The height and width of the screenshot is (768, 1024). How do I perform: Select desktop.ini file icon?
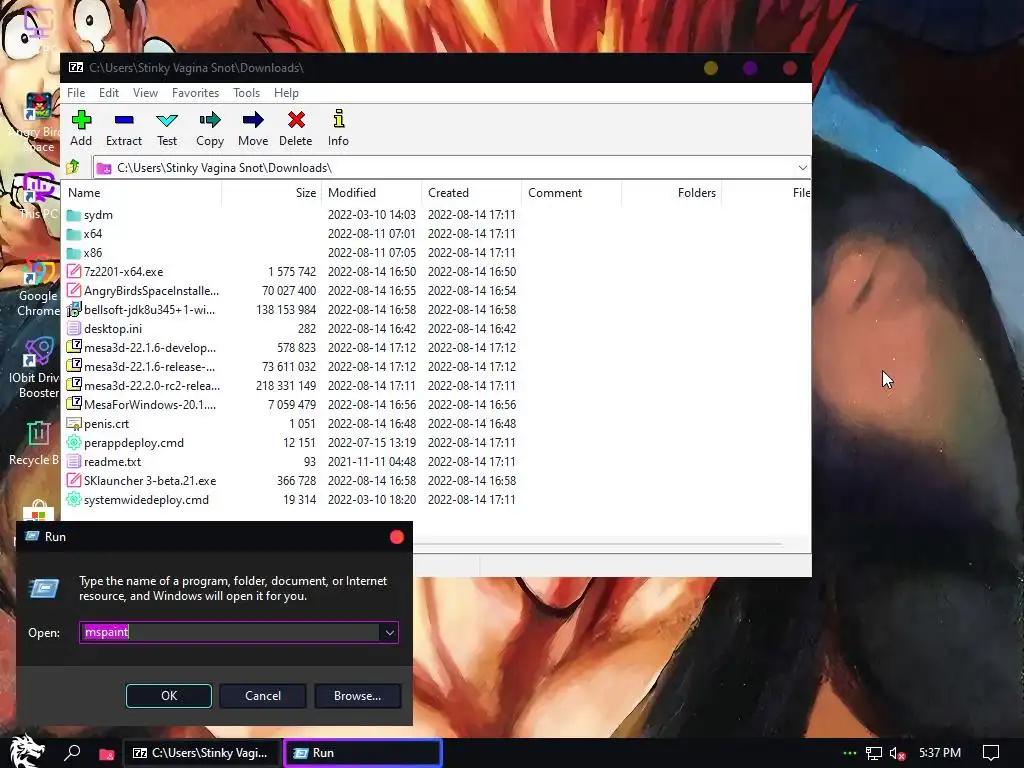tap(74, 328)
